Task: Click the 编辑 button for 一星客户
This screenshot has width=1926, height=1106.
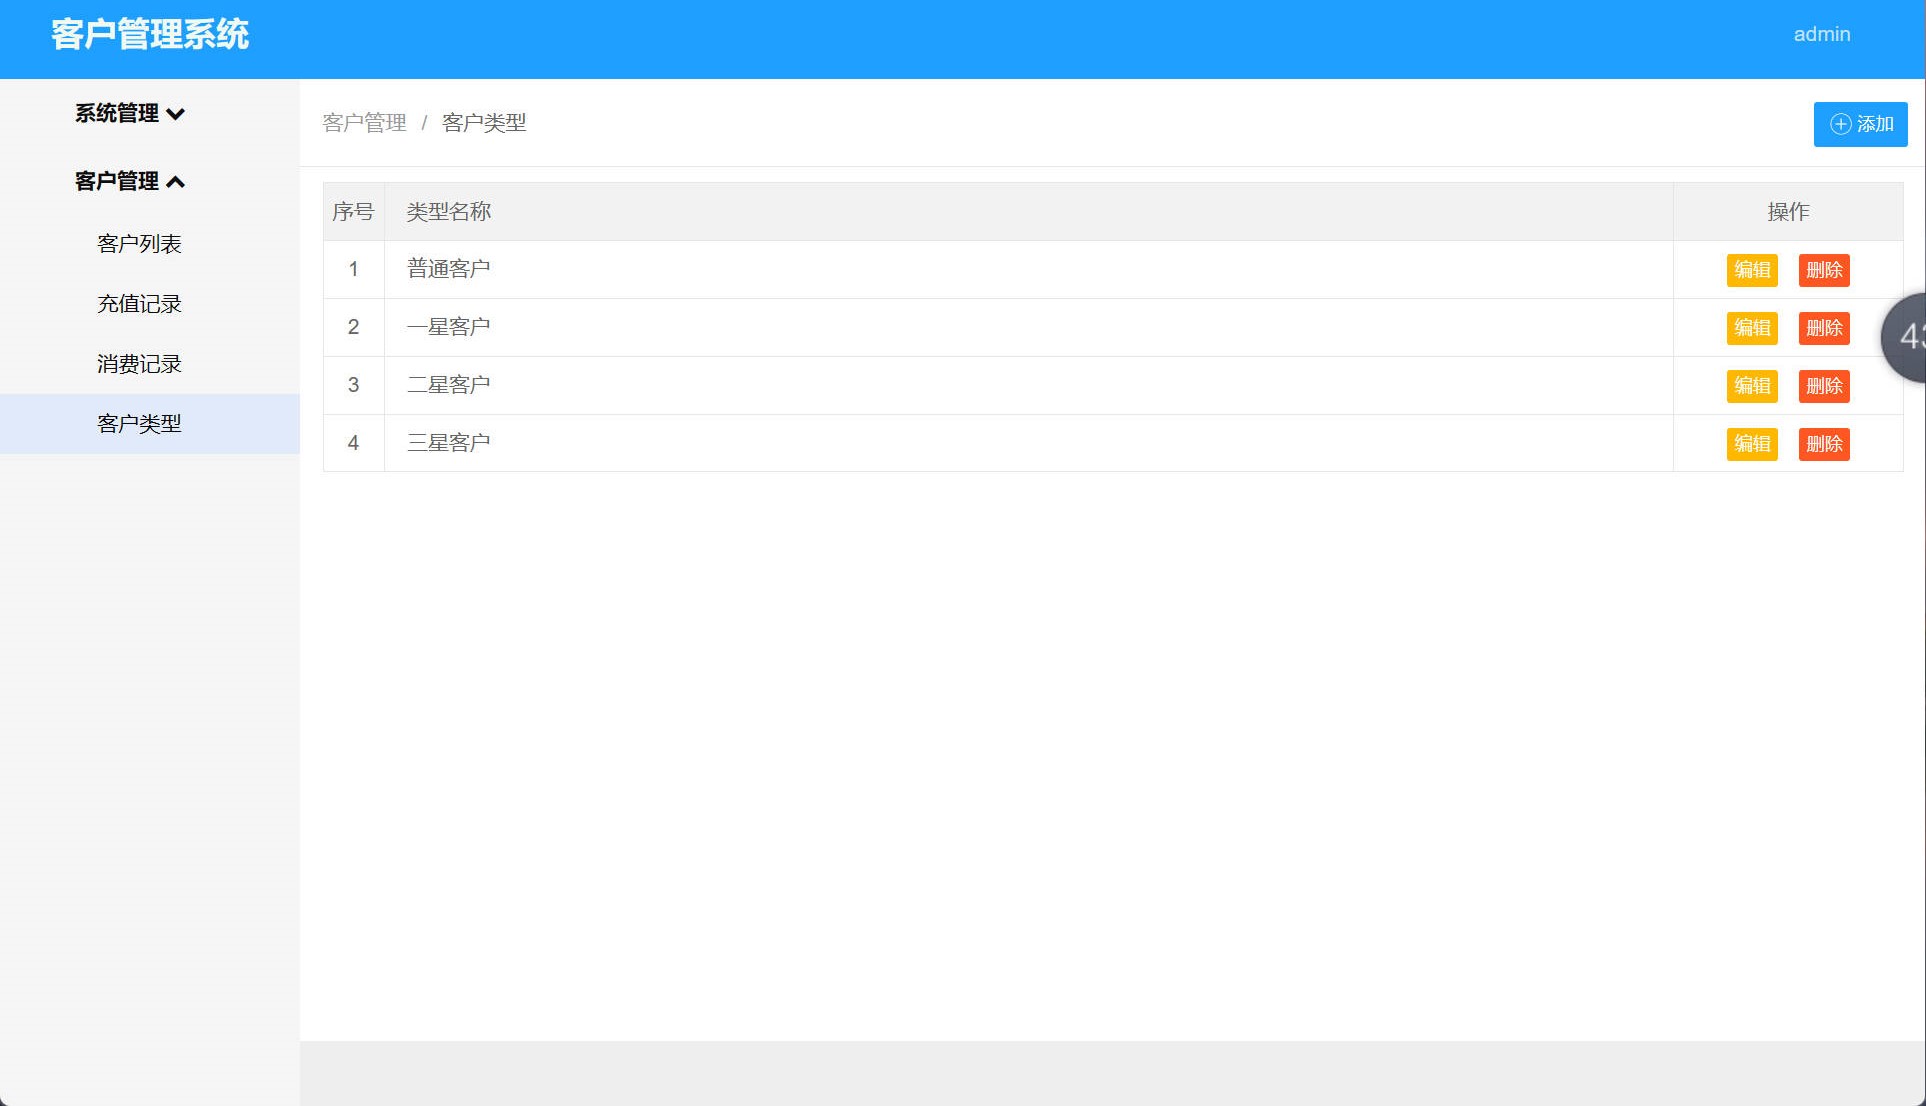Action: 1751,328
